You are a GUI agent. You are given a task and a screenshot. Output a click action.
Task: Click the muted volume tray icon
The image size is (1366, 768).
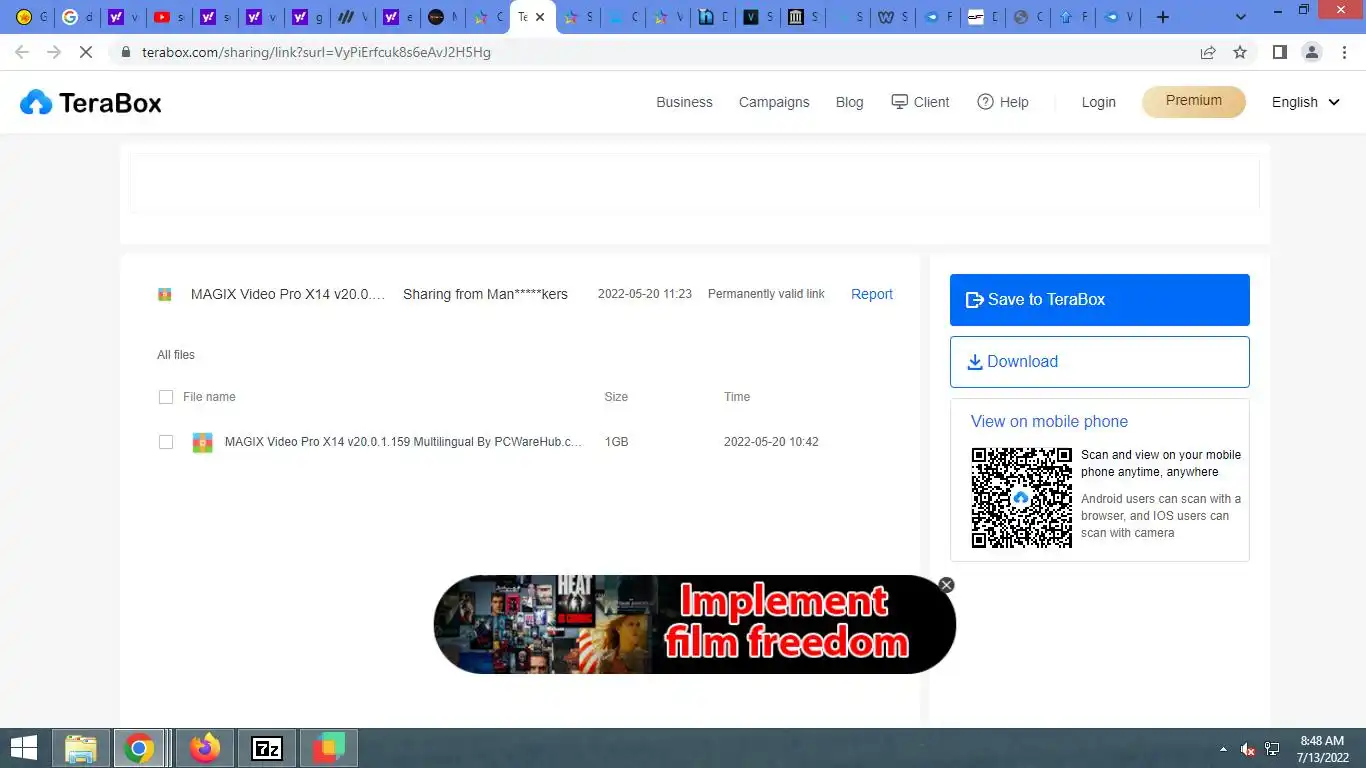[1248, 749]
